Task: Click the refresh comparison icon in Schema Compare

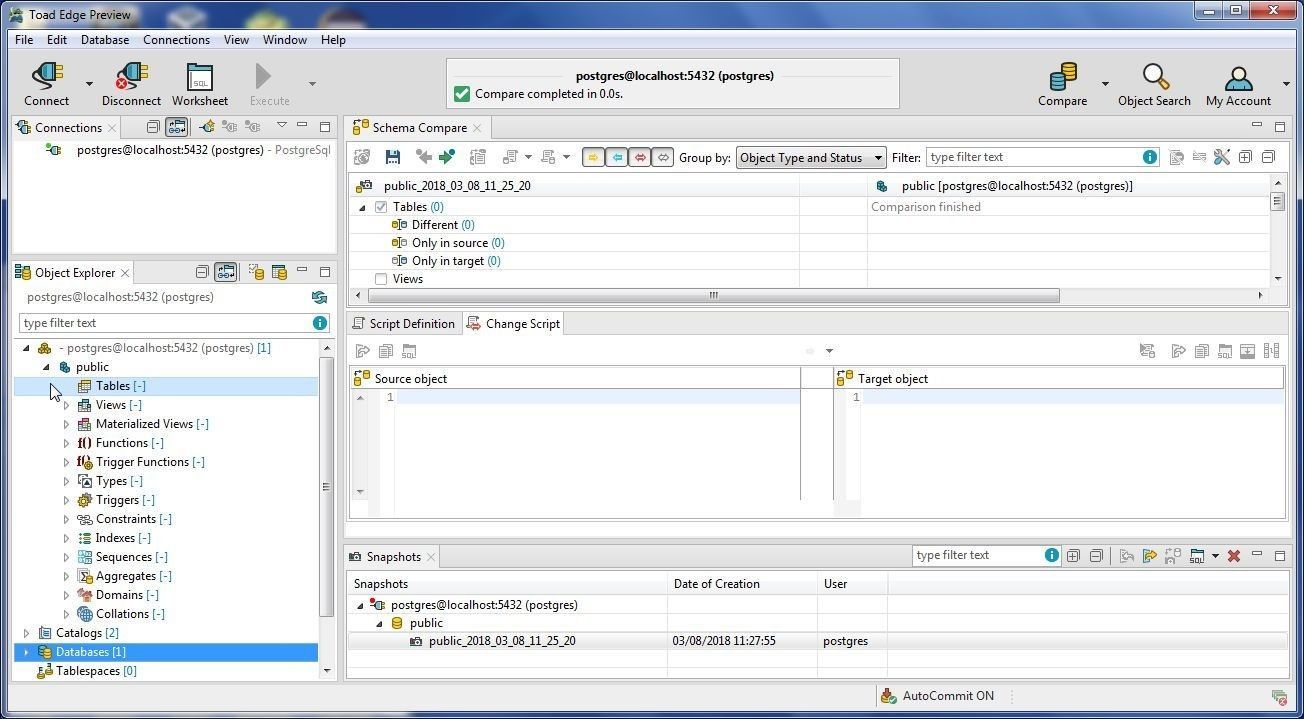Action: point(362,157)
